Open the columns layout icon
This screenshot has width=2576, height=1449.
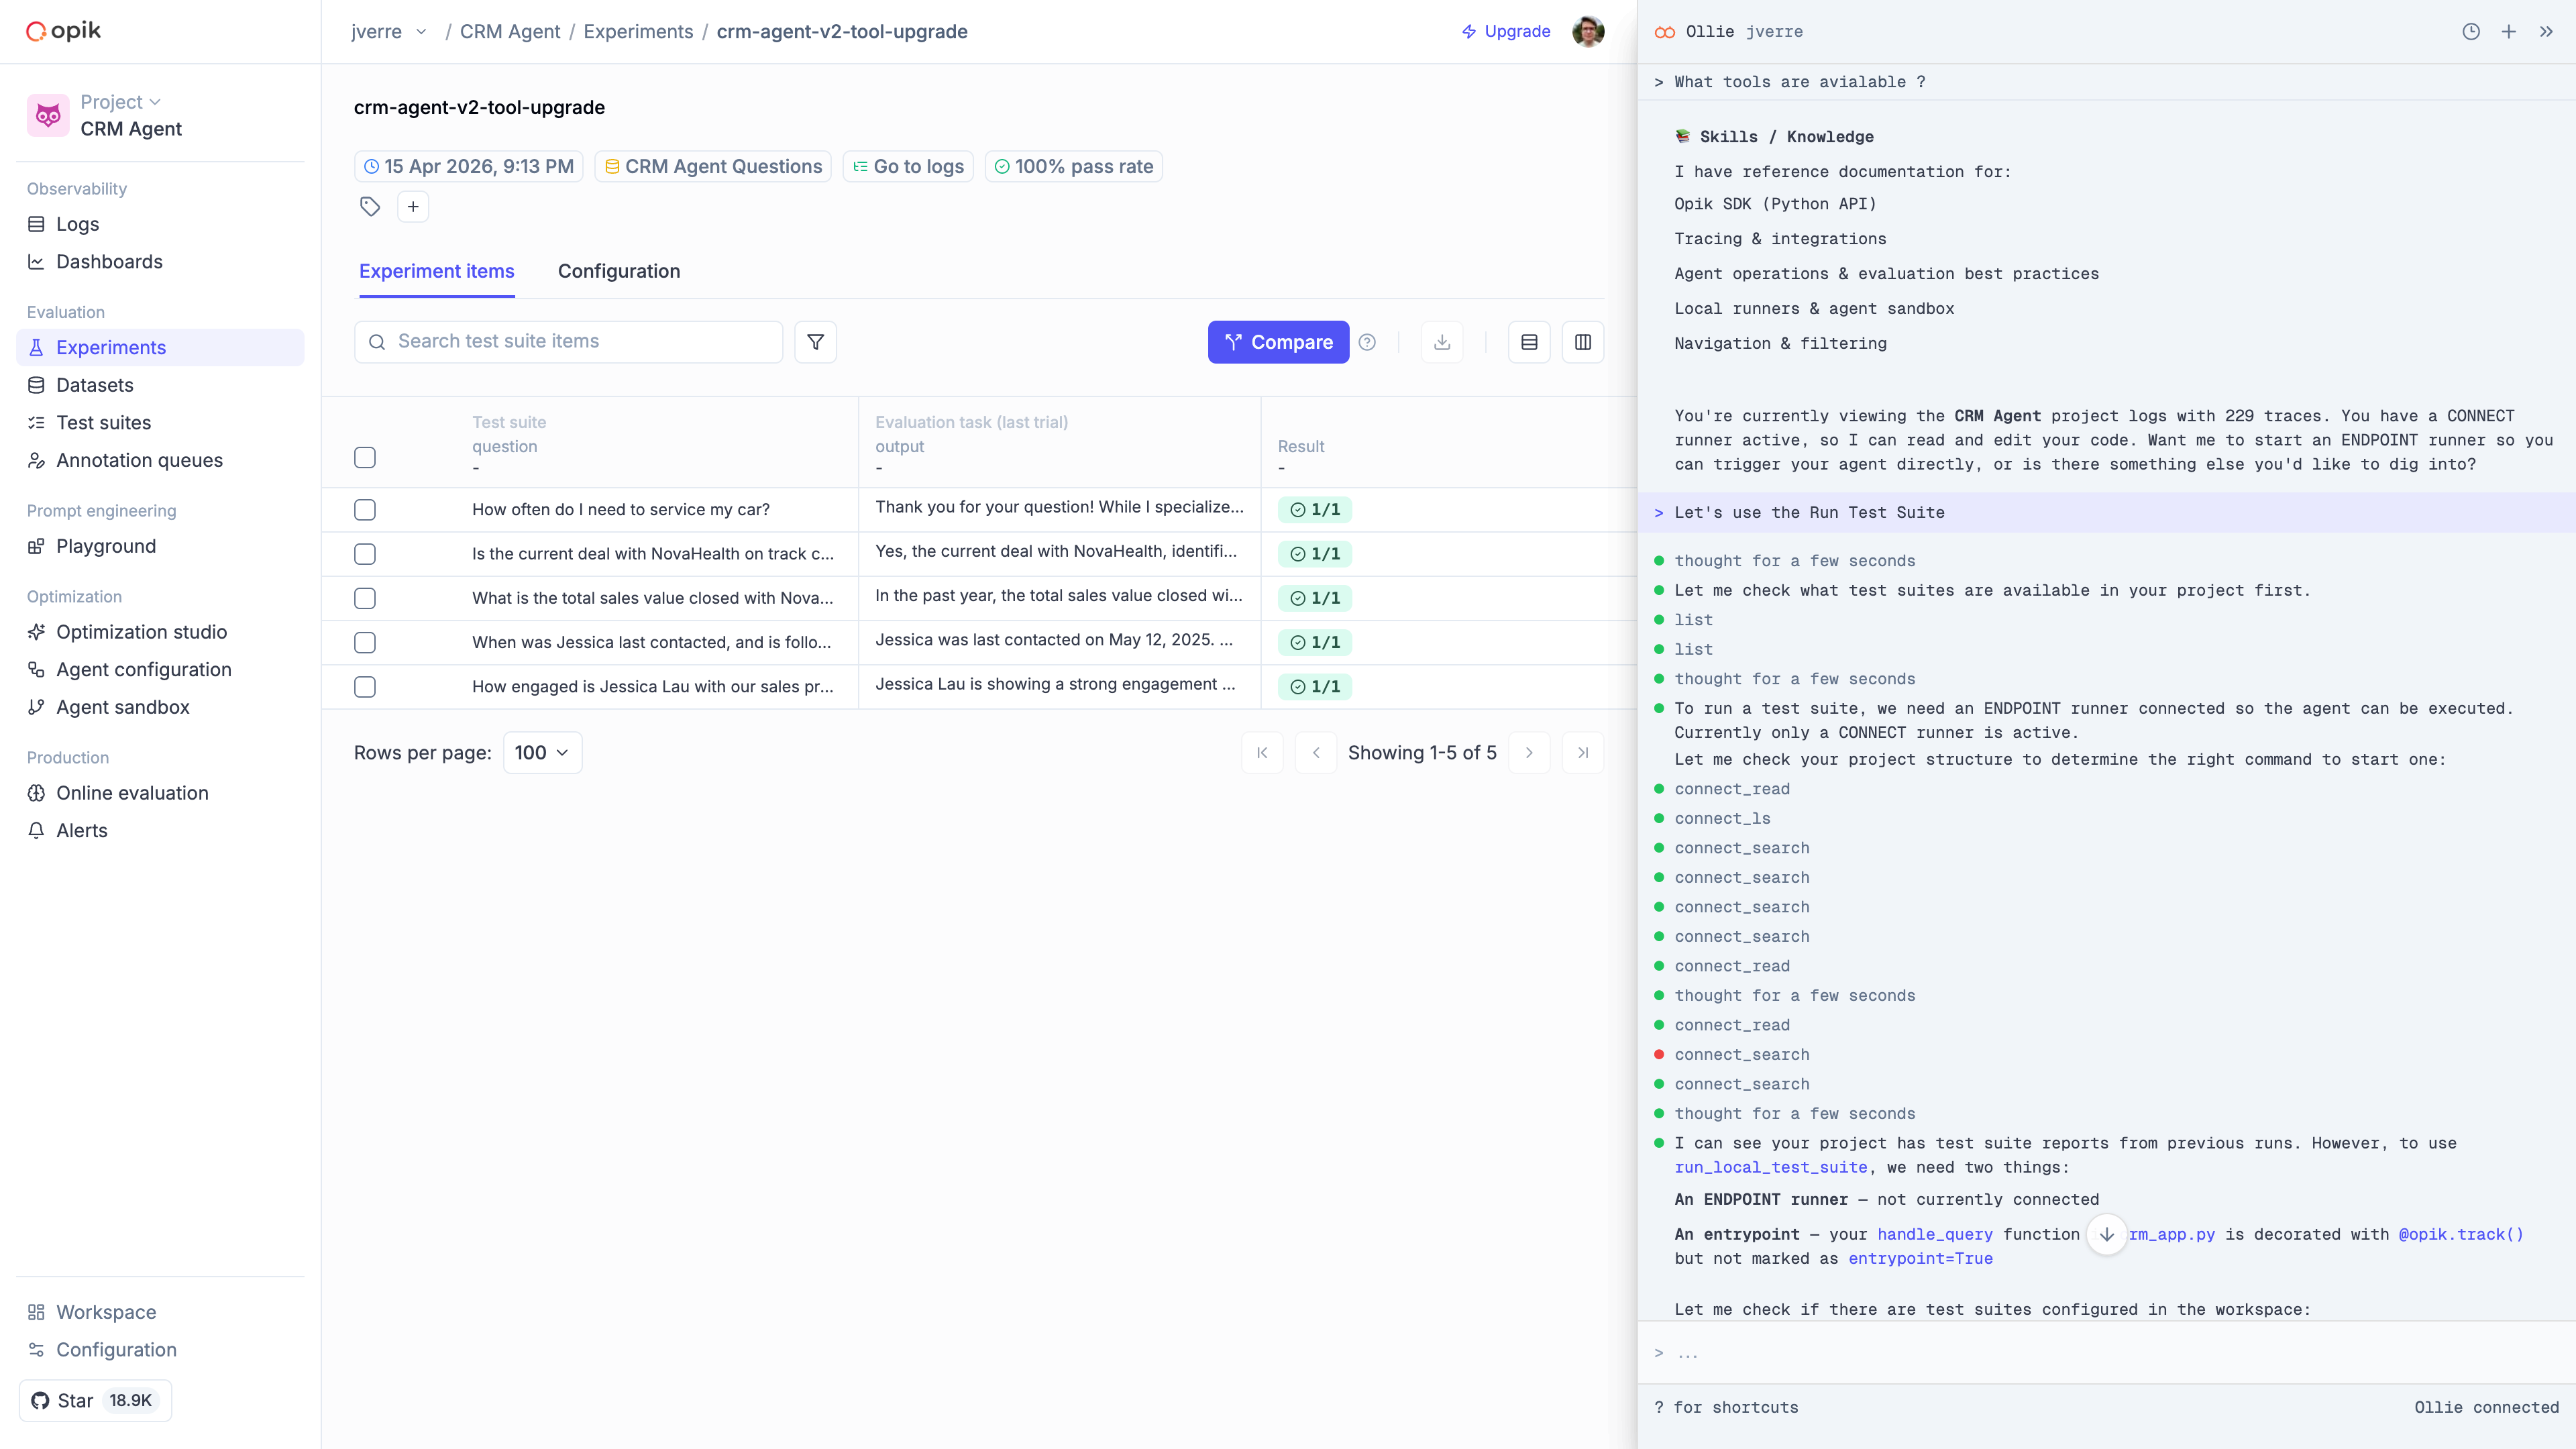click(x=1582, y=342)
